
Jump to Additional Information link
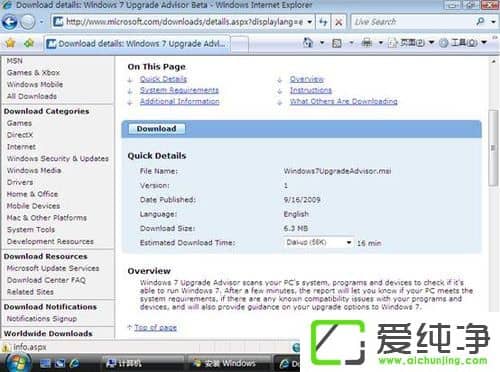click(180, 102)
